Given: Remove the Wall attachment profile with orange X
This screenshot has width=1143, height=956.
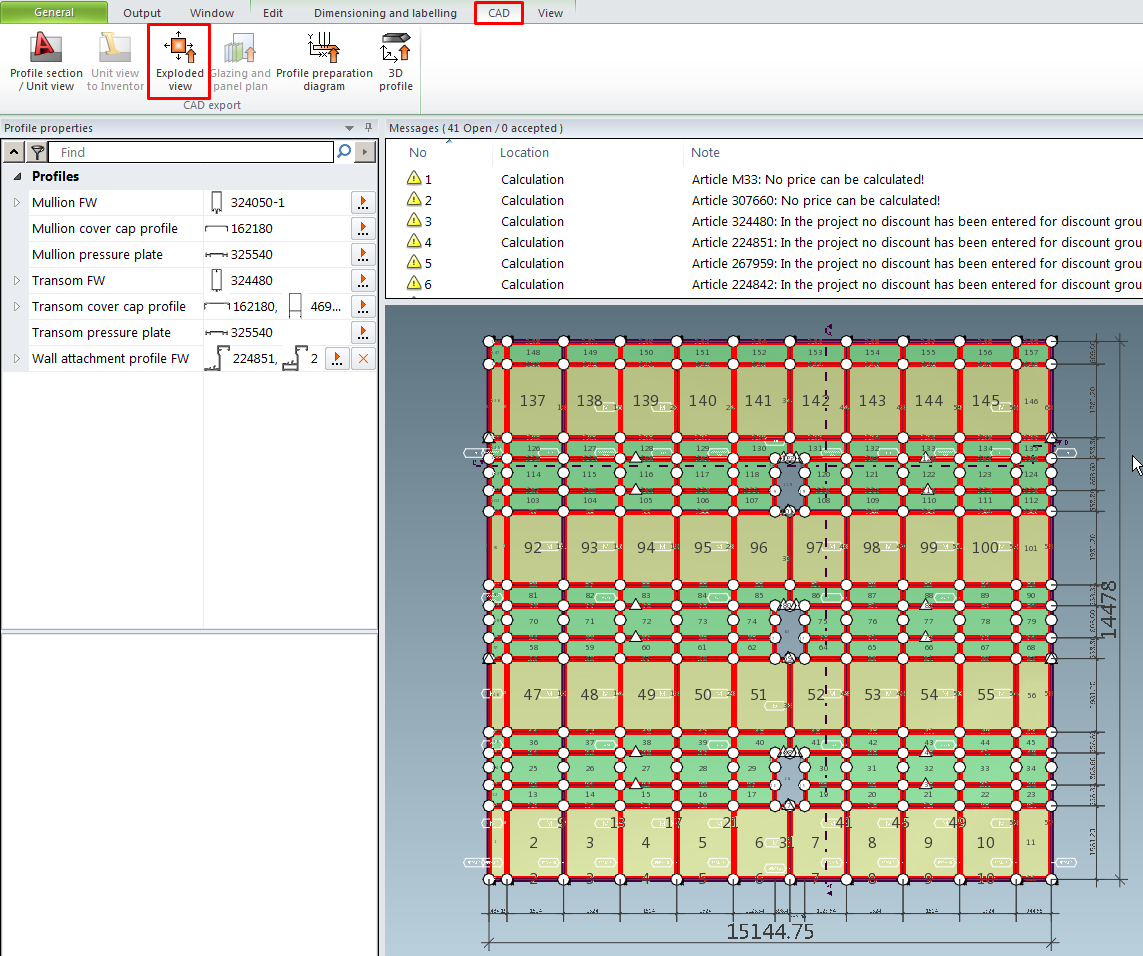Looking at the screenshot, I should pyautogui.click(x=363, y=358).
